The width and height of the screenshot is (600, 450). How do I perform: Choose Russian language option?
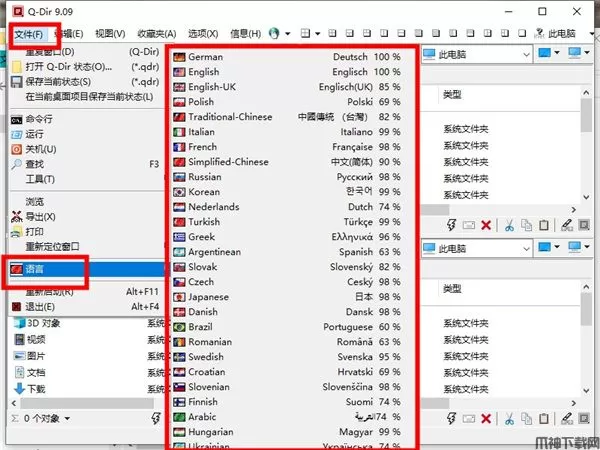pyautogui.click(x=287, y=177)
